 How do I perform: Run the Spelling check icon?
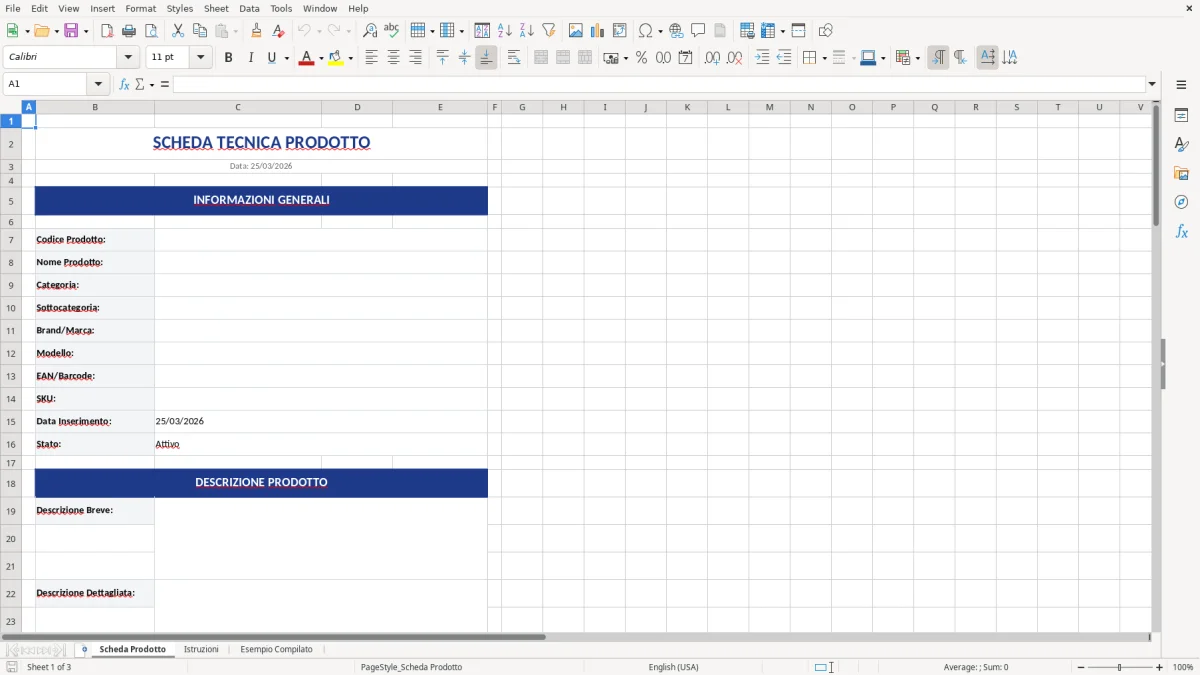pyautogui.click(x=392, y=30)
